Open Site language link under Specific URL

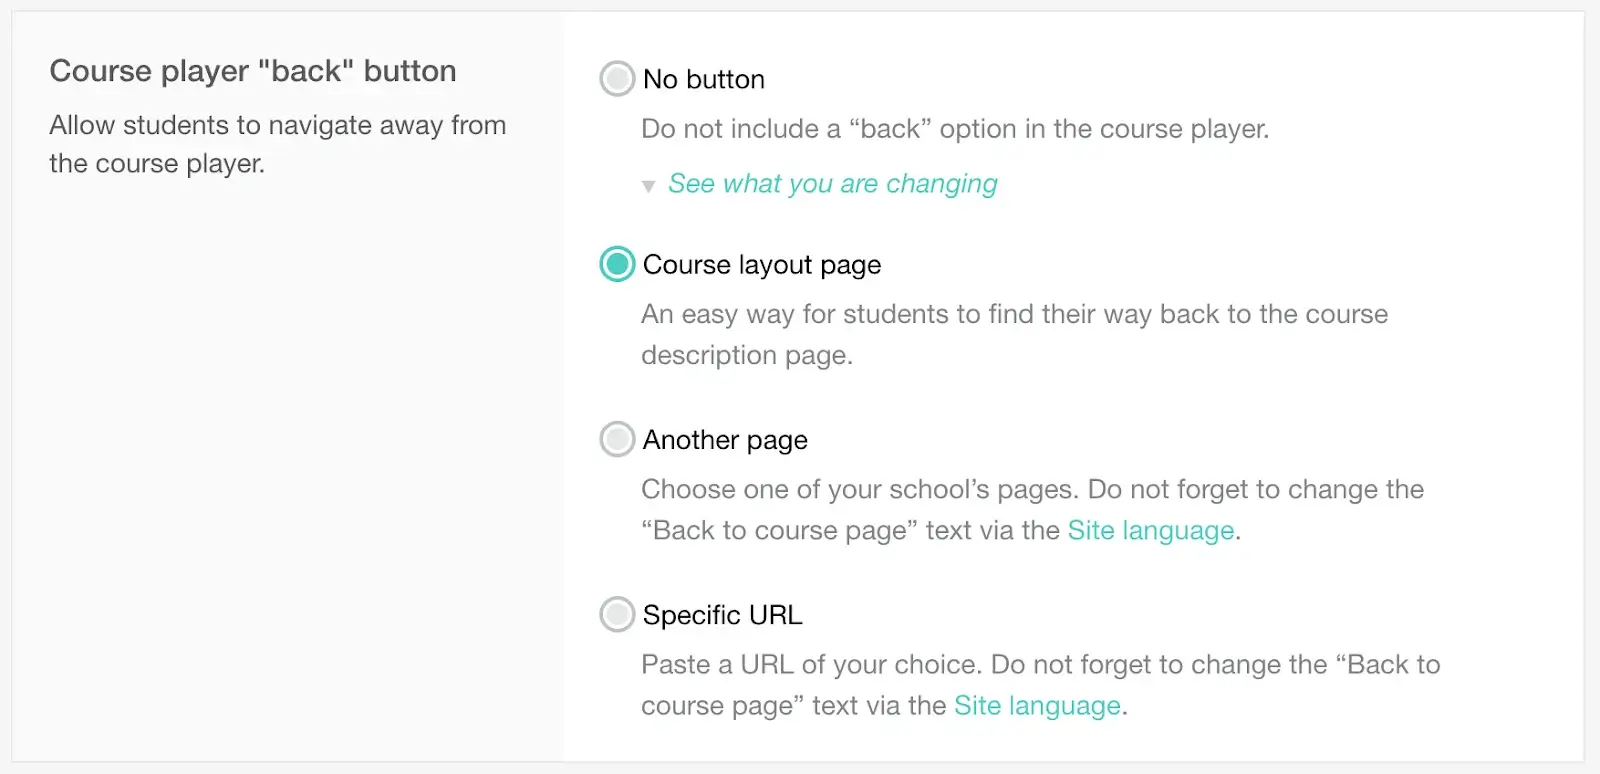point(1037,705)
